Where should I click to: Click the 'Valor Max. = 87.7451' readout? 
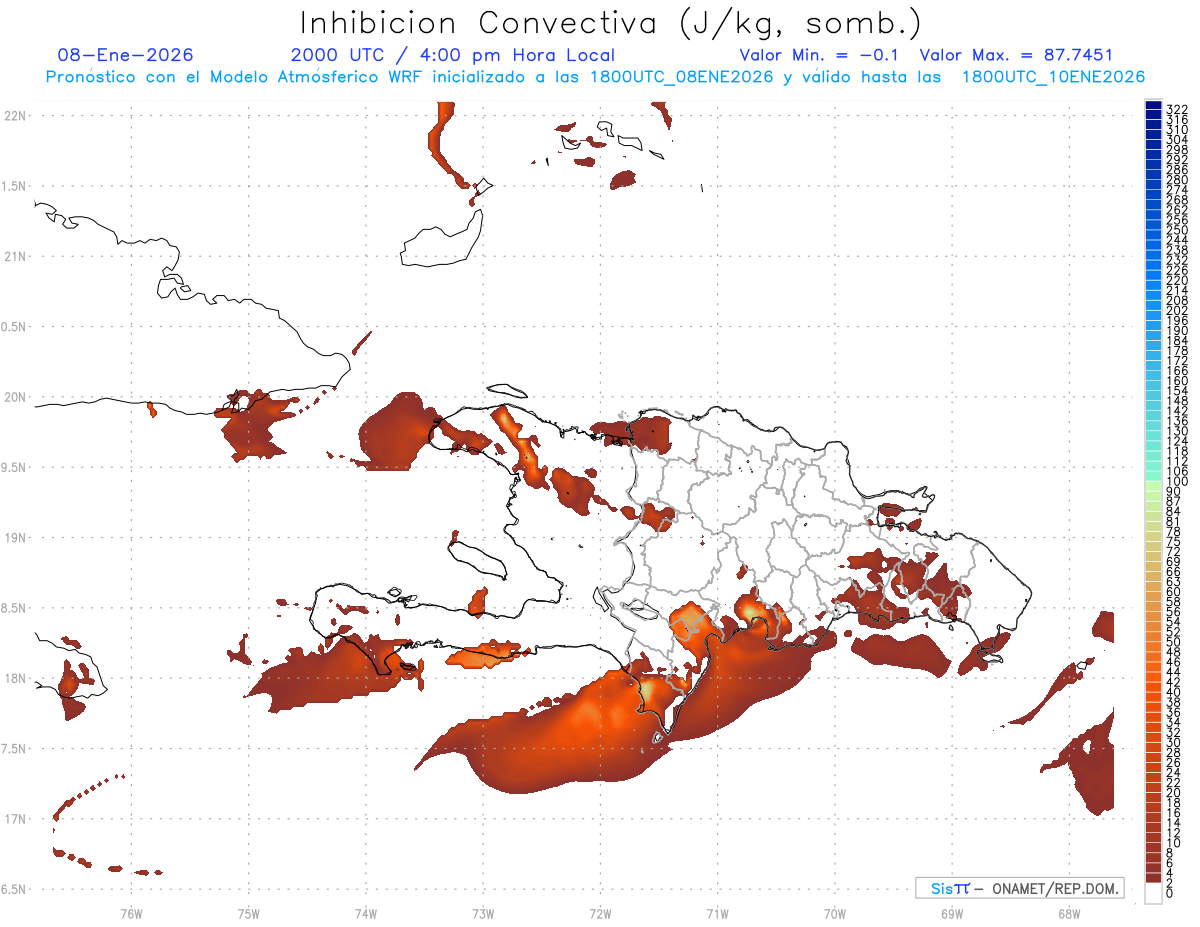point(1016,55)
